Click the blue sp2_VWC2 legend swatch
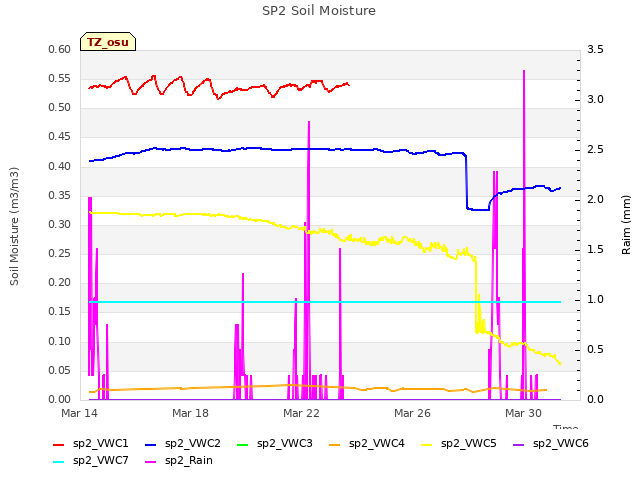 pos(151,444)
